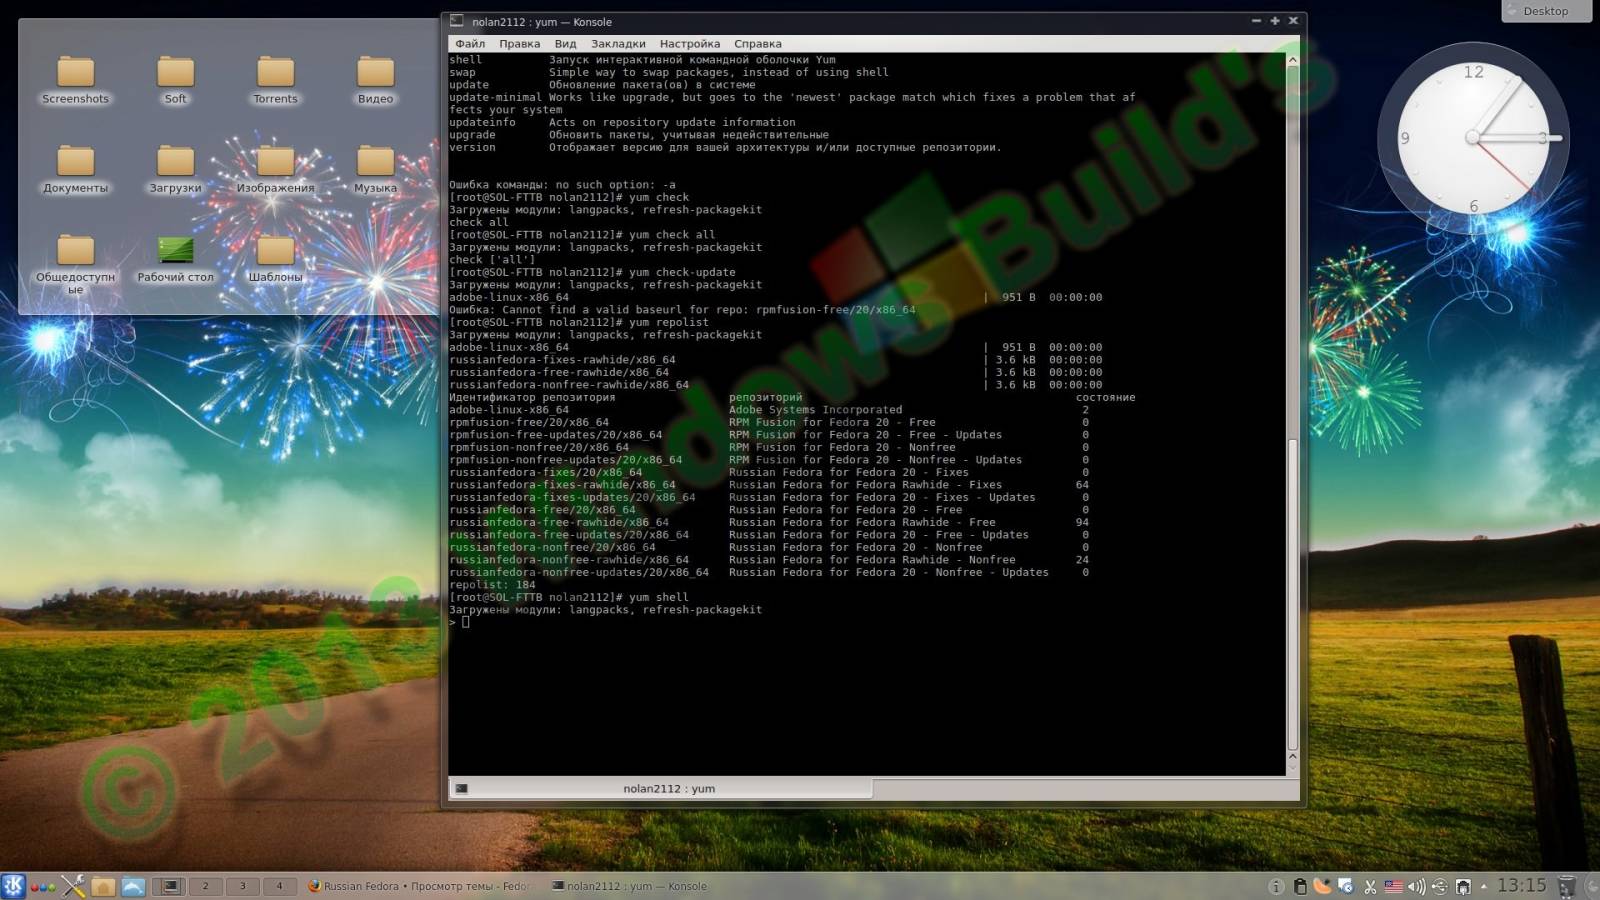Open KOrganizer reminder tray icon
The height and width of the screenshot is (900, 1600).
1346,886
